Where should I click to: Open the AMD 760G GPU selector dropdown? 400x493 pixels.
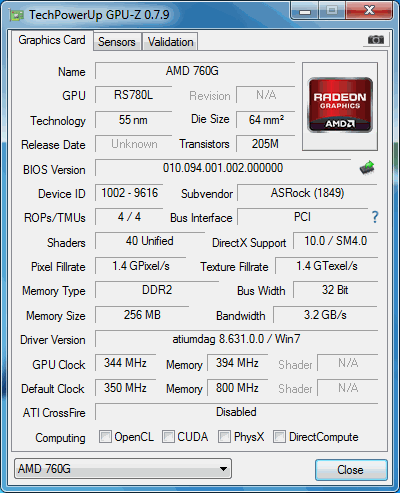coord(123,469)
